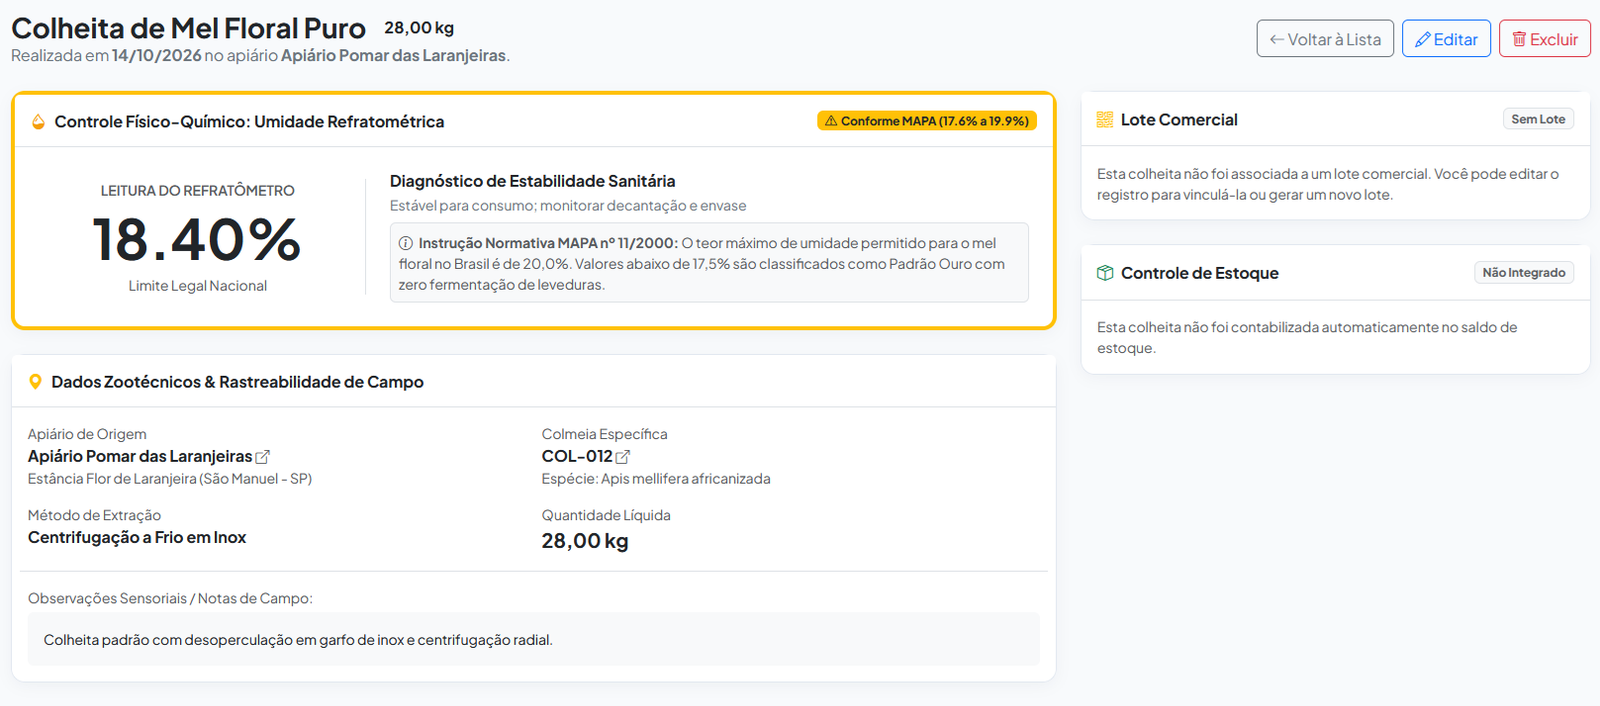Click the QR grid icon beside Lote Comercial
Image resolution: width=1600 pixels, height=706 pixels.
[1105, 120]
